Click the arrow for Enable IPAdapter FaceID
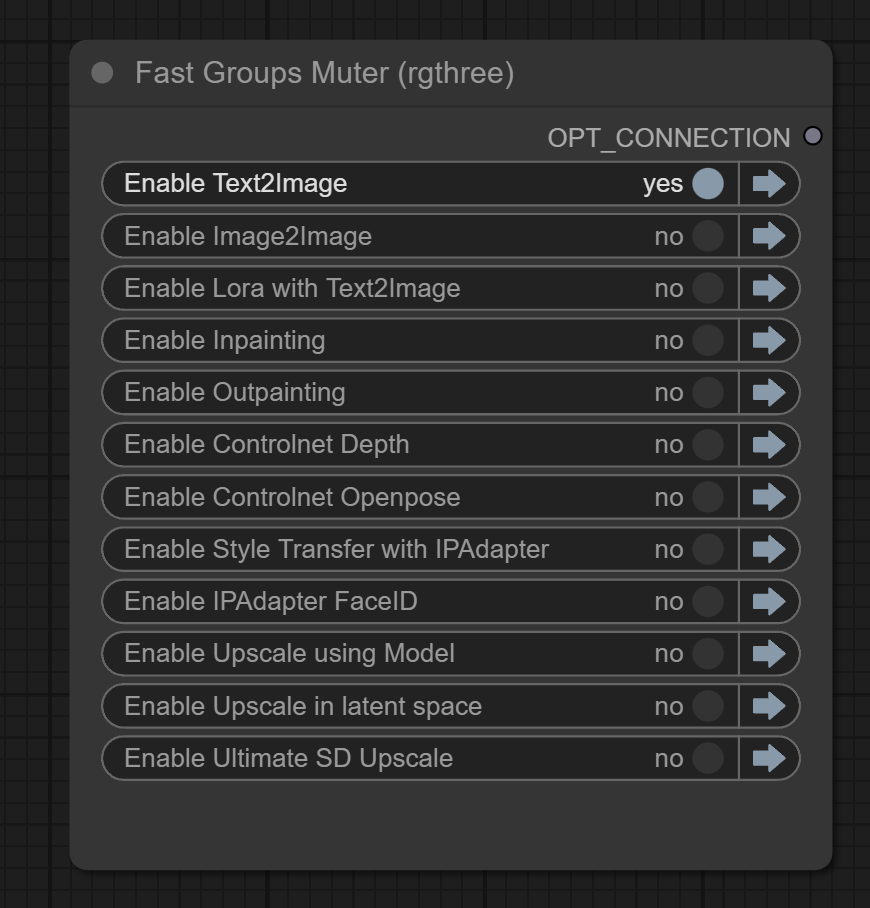Viewport: 870px width, 908px height. 769,601
